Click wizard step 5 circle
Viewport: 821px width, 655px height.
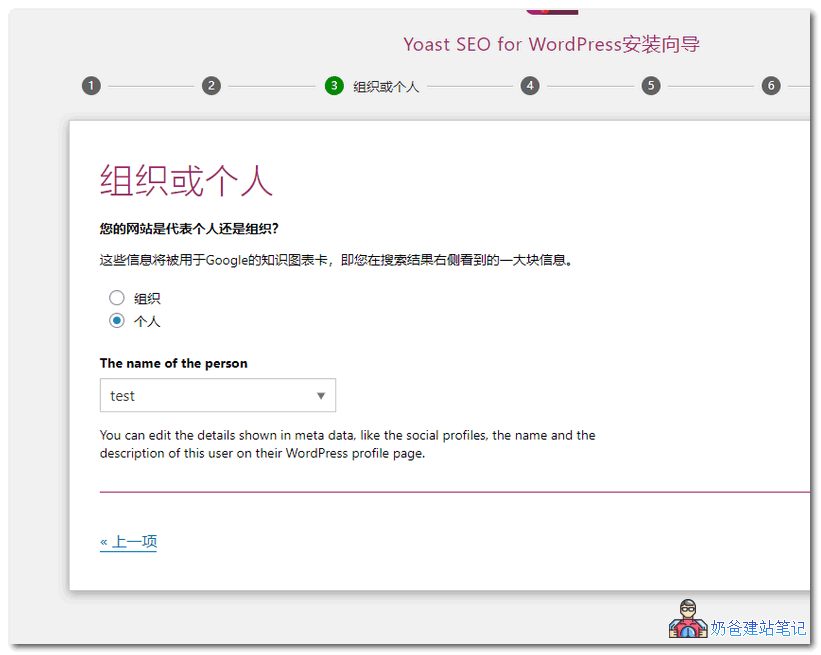pos(650,85)
